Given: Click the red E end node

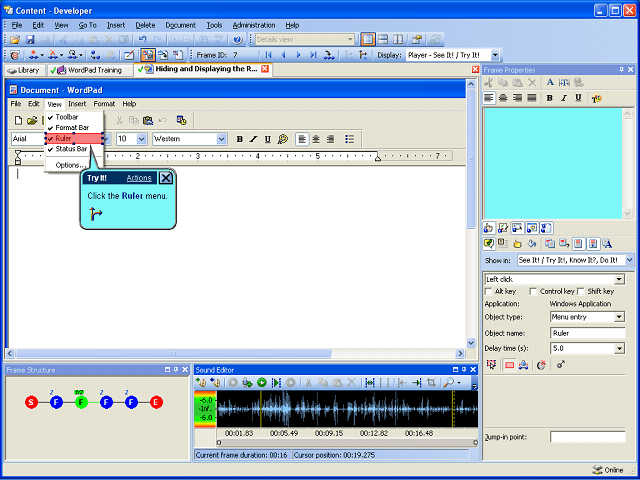Looking at the screenshot, I should (156, 402).
